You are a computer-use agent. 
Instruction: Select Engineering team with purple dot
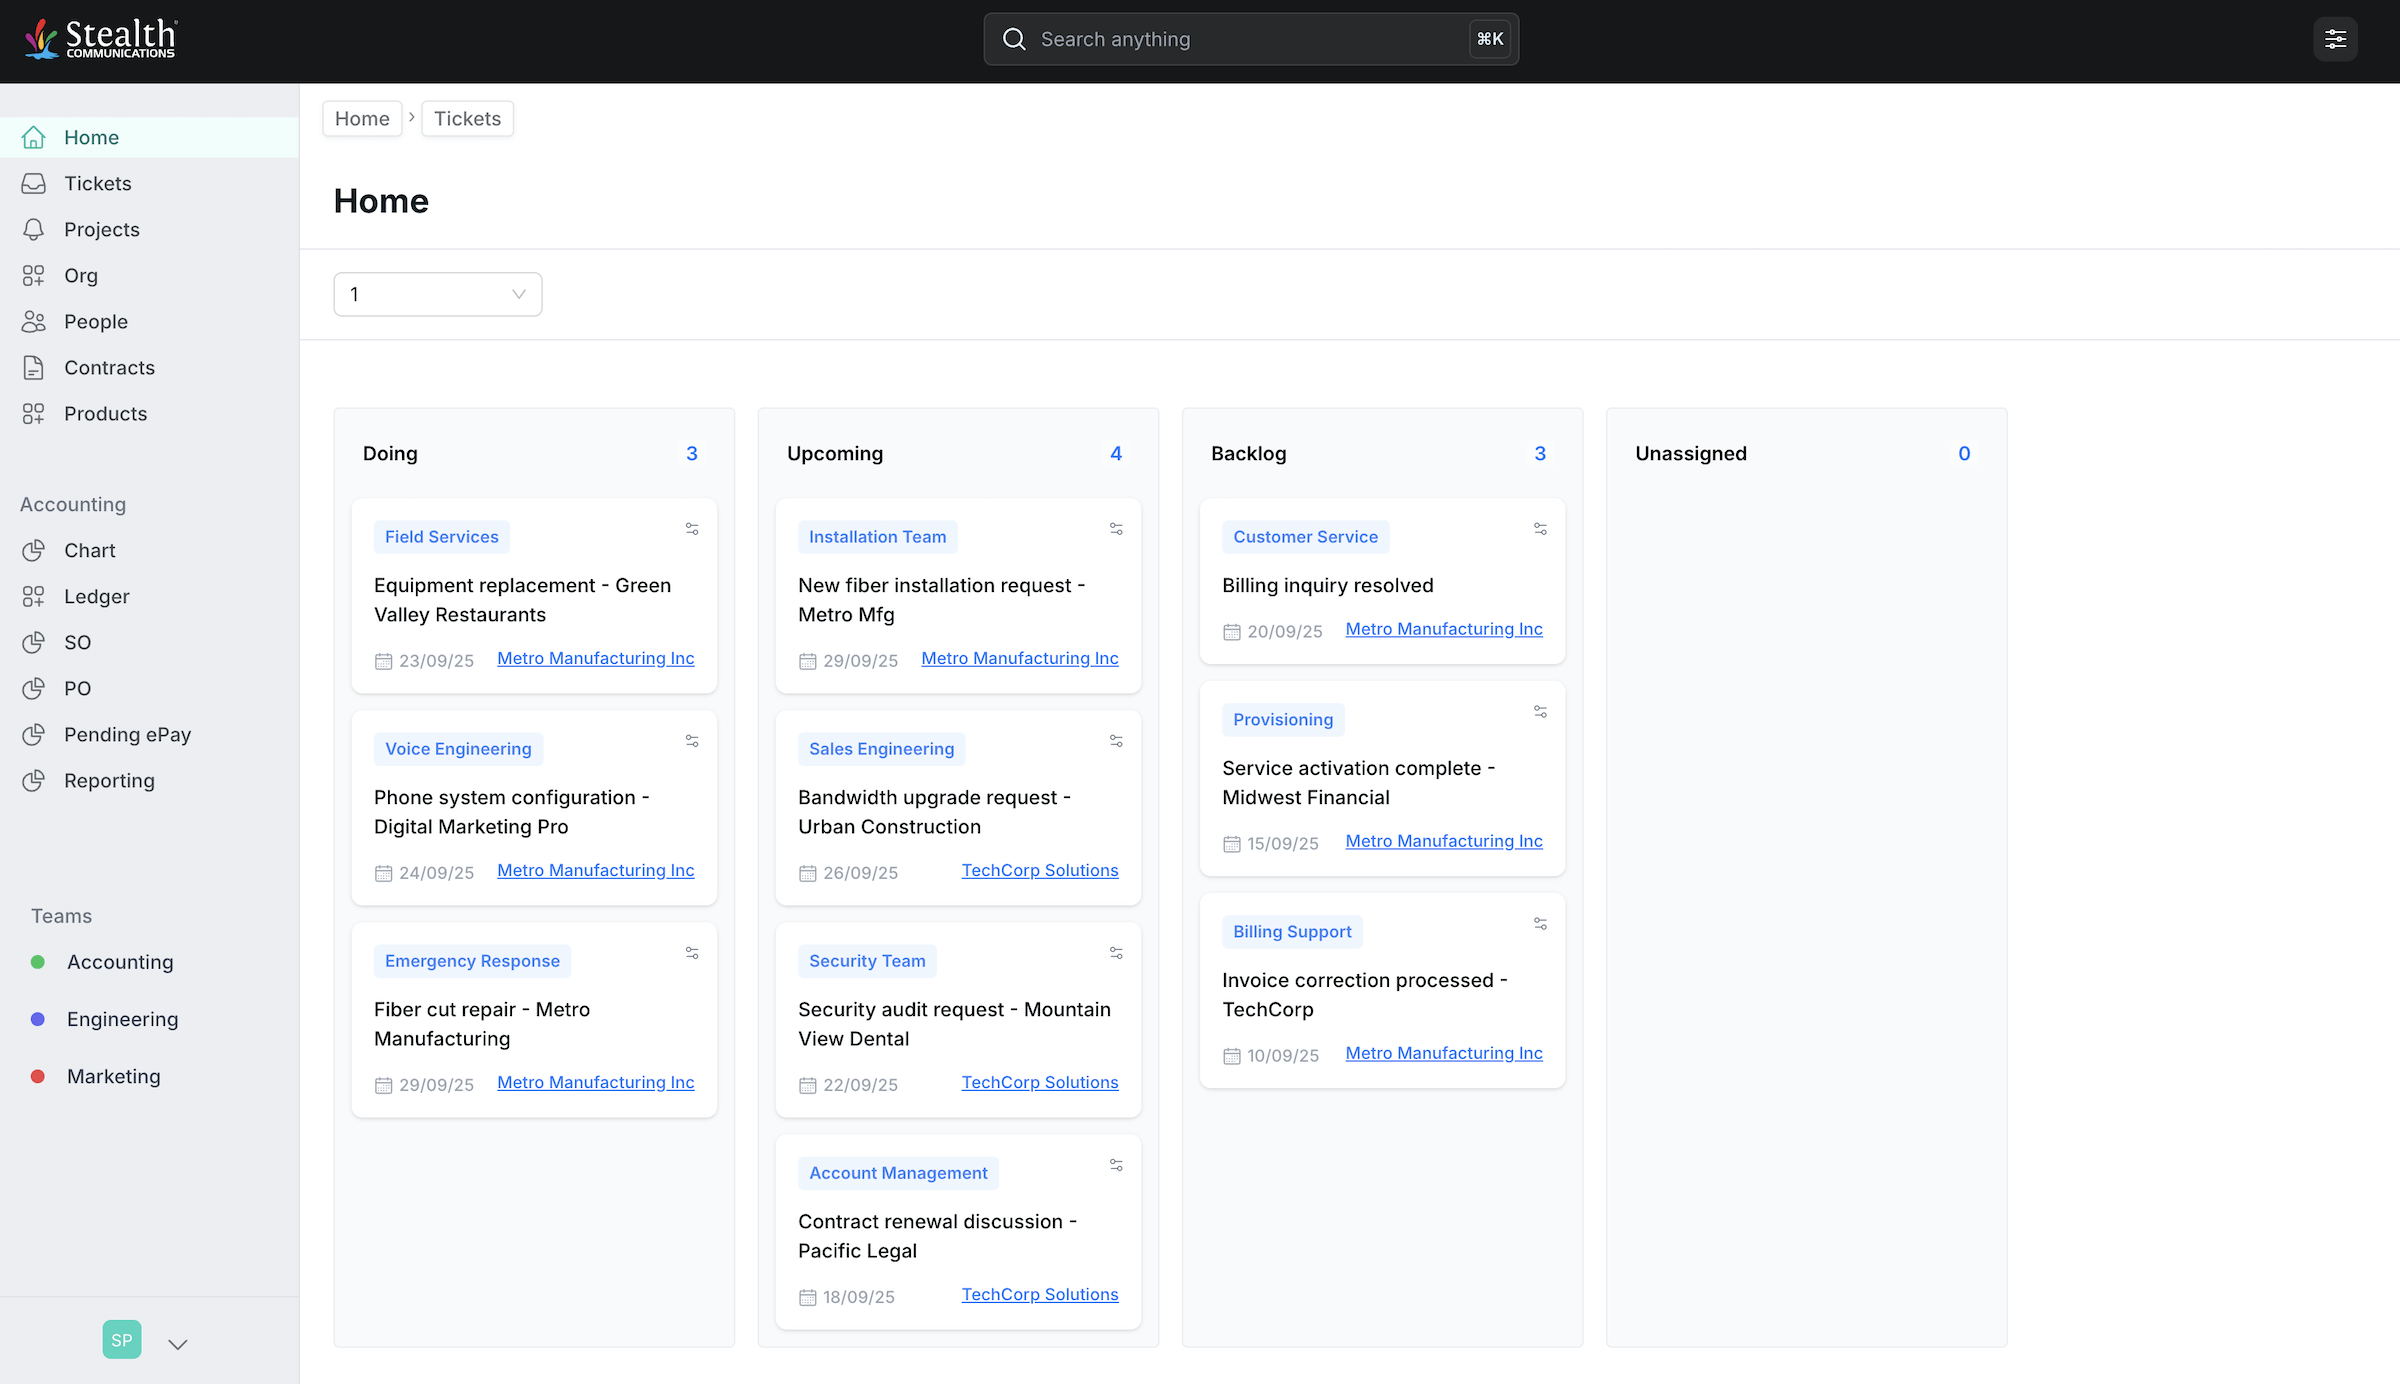pyautogui.click(x=122, y=1019)
